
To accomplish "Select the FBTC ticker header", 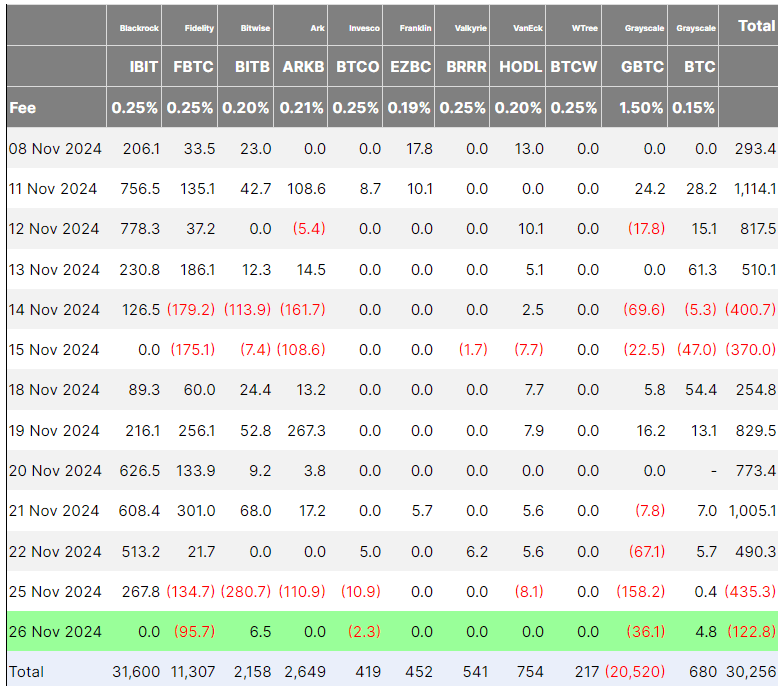I will [193, 66].
